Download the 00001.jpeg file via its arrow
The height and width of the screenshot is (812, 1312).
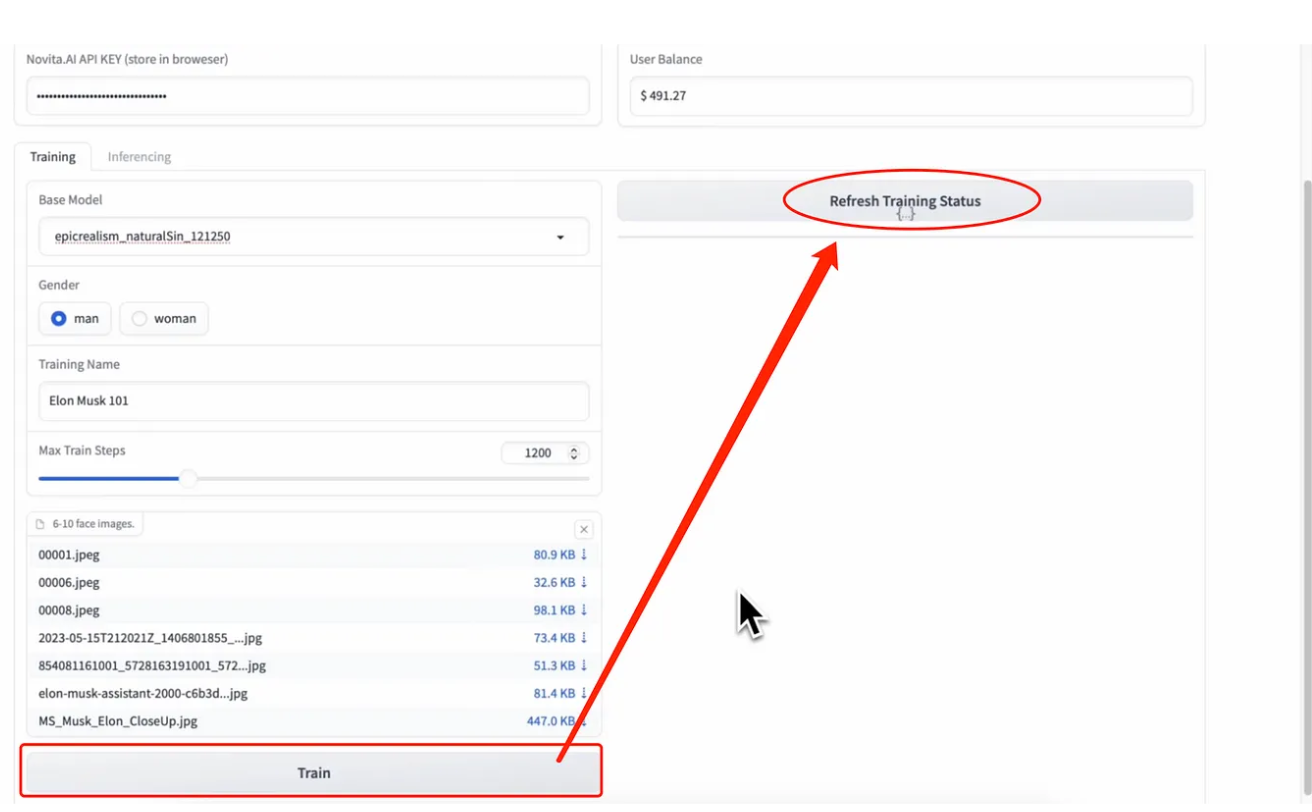584,554
